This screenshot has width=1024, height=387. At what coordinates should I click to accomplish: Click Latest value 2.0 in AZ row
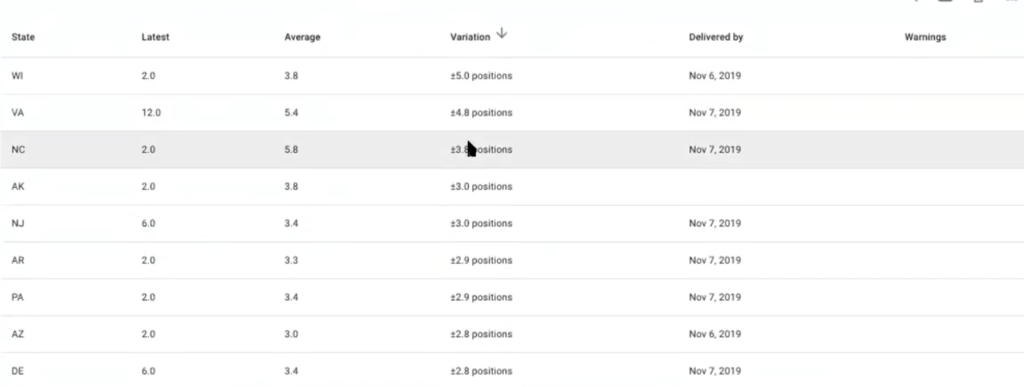pos(148,334)
